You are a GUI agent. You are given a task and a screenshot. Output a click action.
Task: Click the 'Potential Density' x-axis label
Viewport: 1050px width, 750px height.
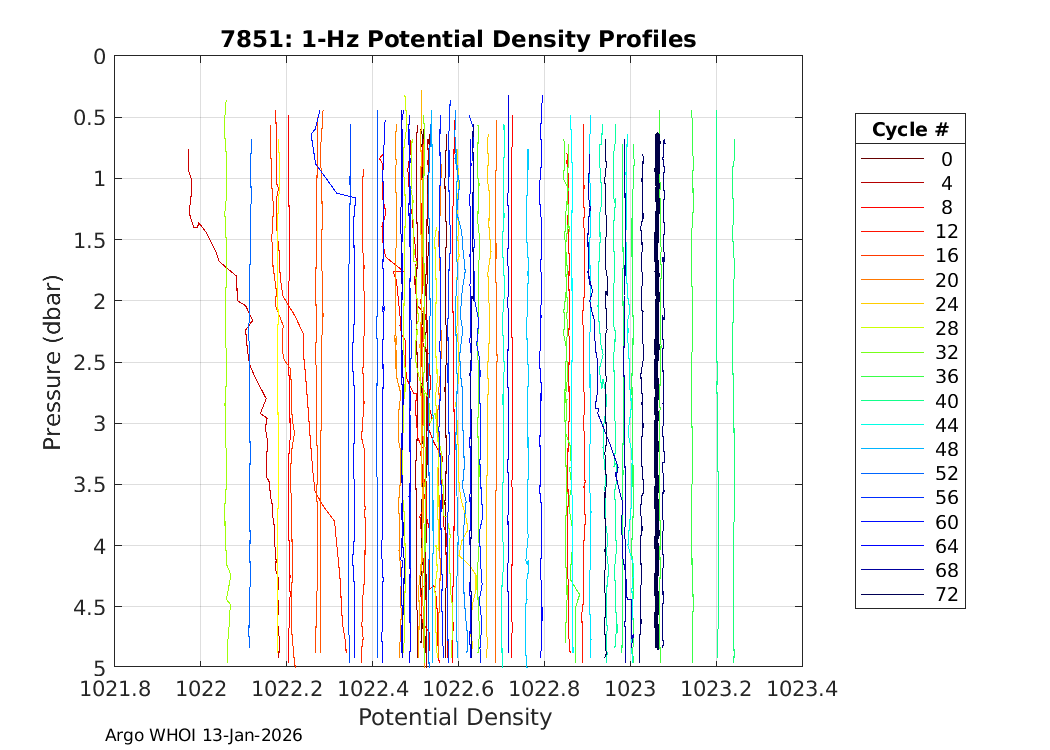click(455, 717)
